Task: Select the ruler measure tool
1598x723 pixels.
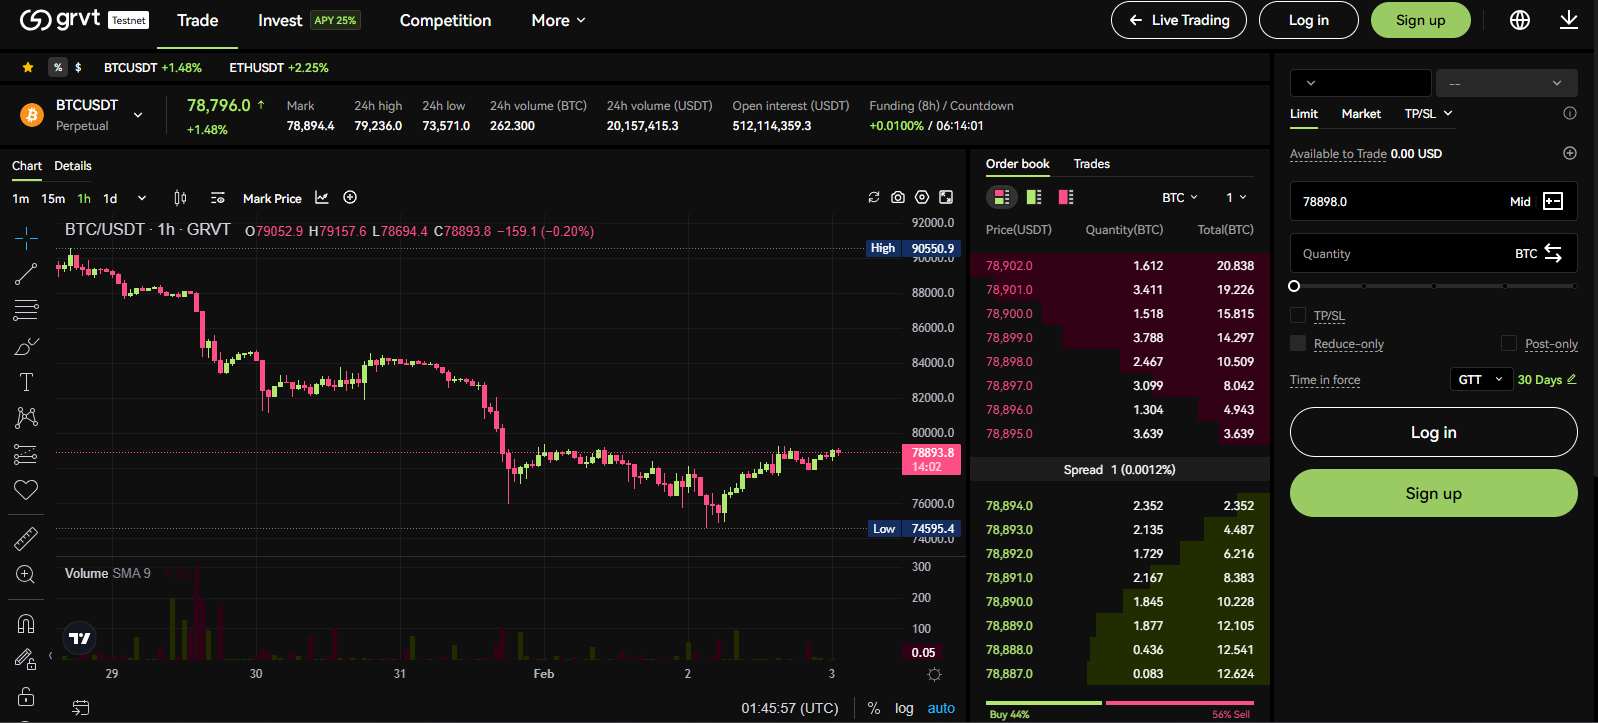Action: tap(26, 539)
